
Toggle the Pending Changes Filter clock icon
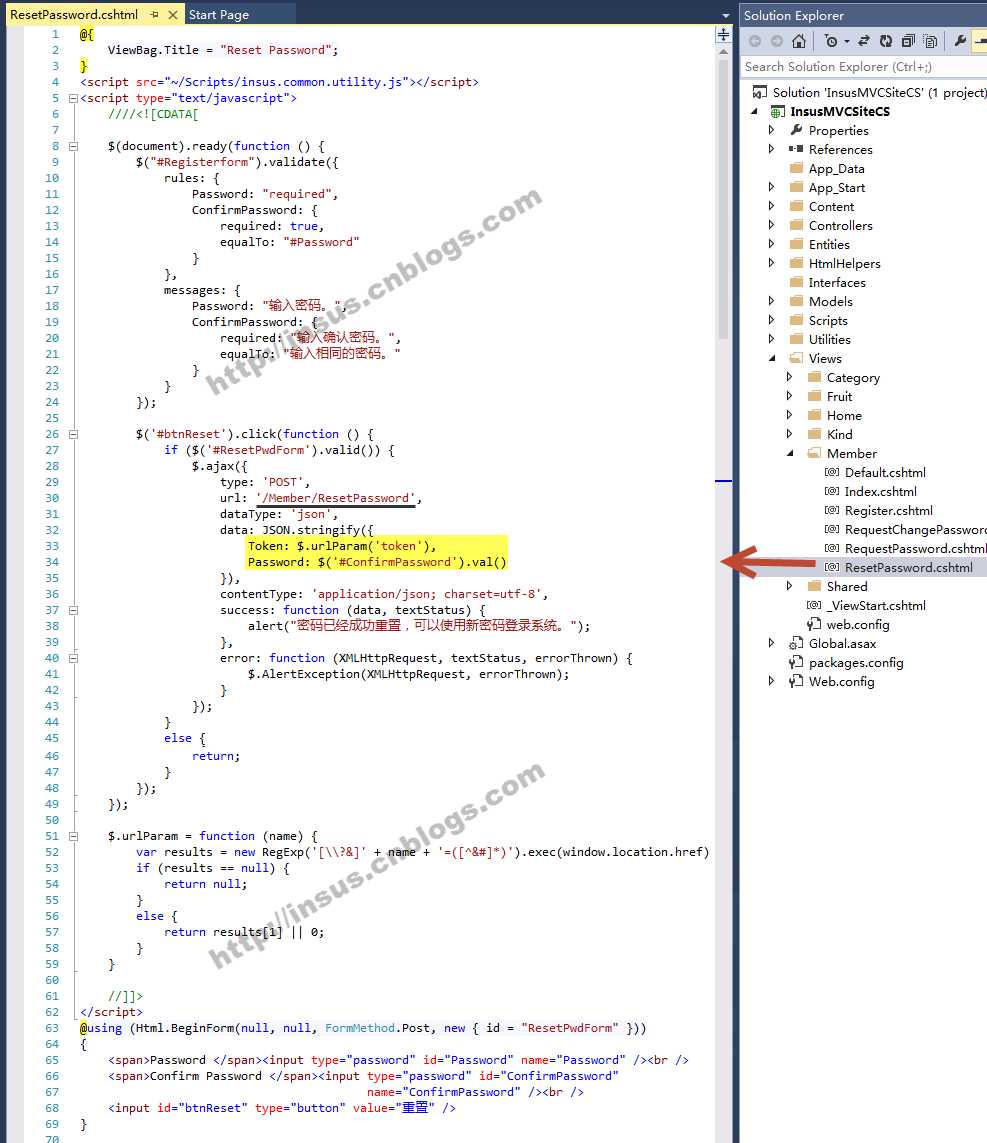[x=831, y=42]
